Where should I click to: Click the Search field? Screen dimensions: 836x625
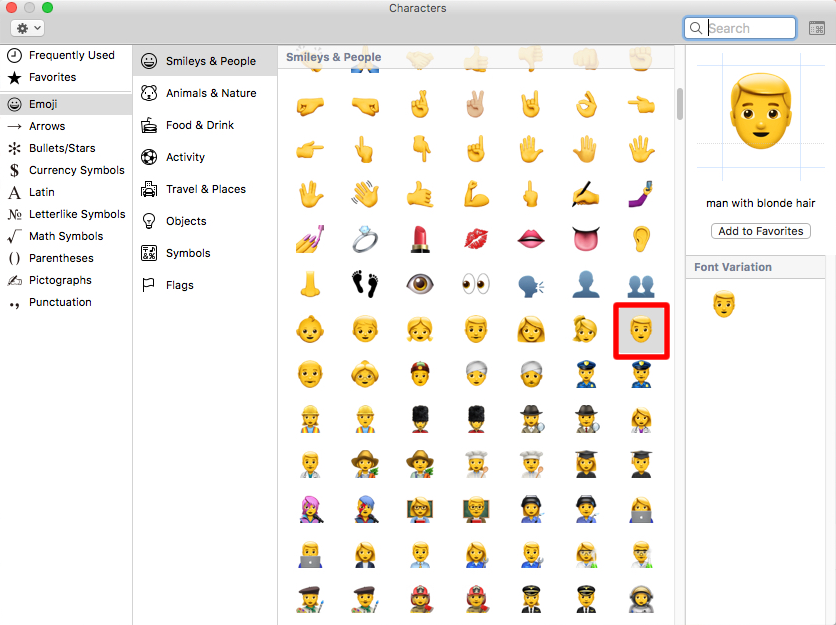740,28
